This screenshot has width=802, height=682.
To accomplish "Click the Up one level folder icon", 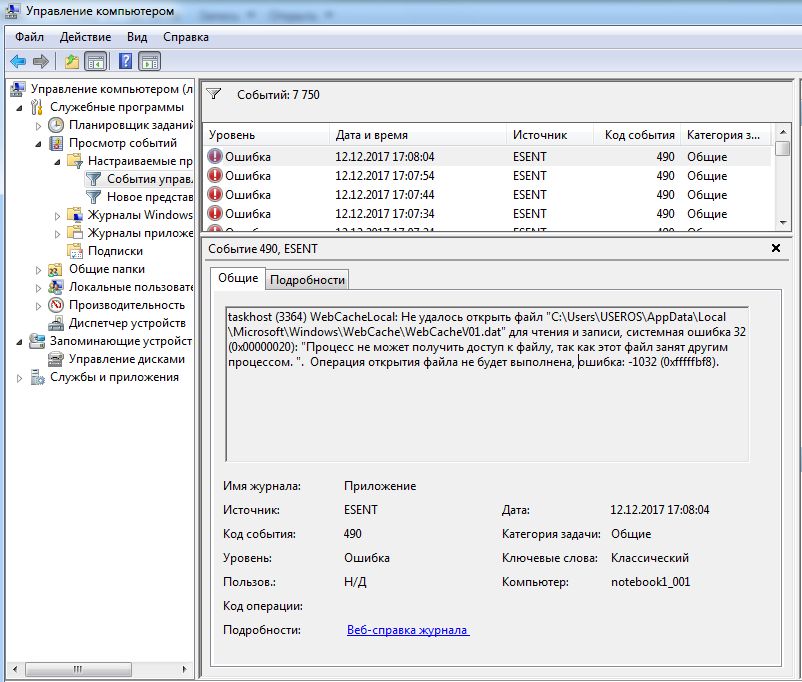I will tap(72, 62).
